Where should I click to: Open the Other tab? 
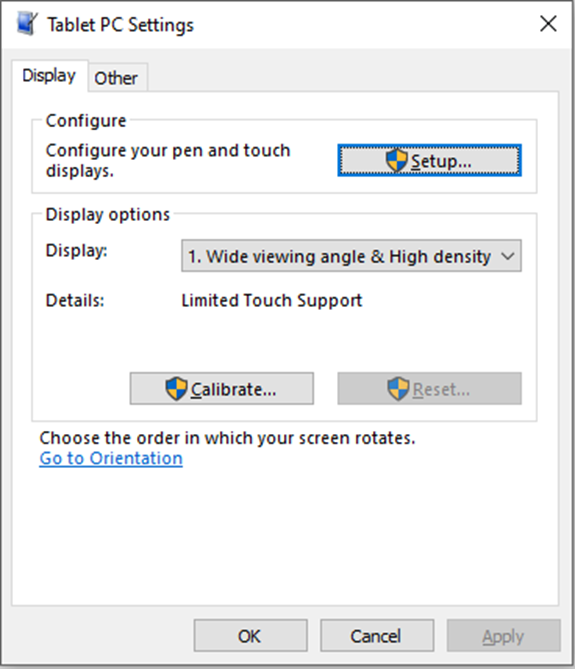pos(116,78)
